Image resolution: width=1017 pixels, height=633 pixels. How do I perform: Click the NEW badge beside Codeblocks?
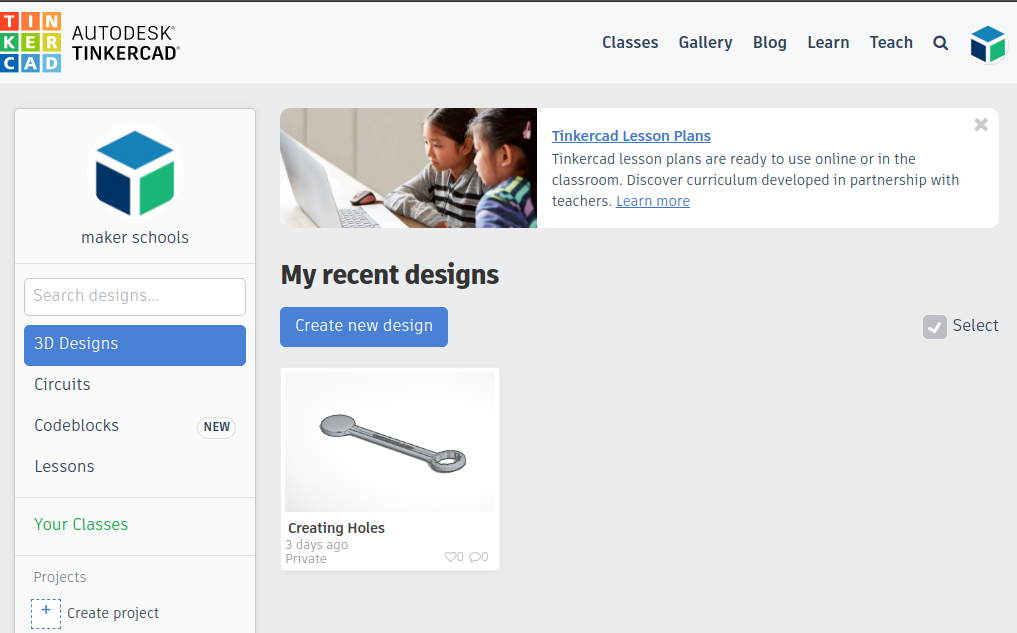[x=217, y=427]
